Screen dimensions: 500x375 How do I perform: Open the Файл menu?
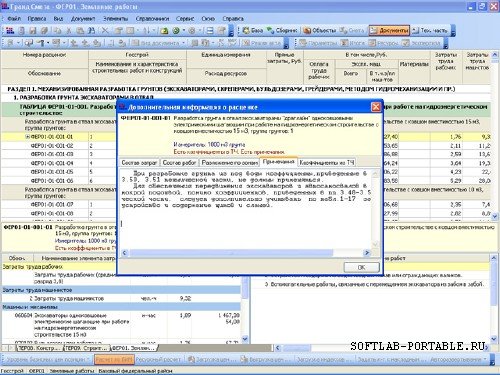[14, 19]
